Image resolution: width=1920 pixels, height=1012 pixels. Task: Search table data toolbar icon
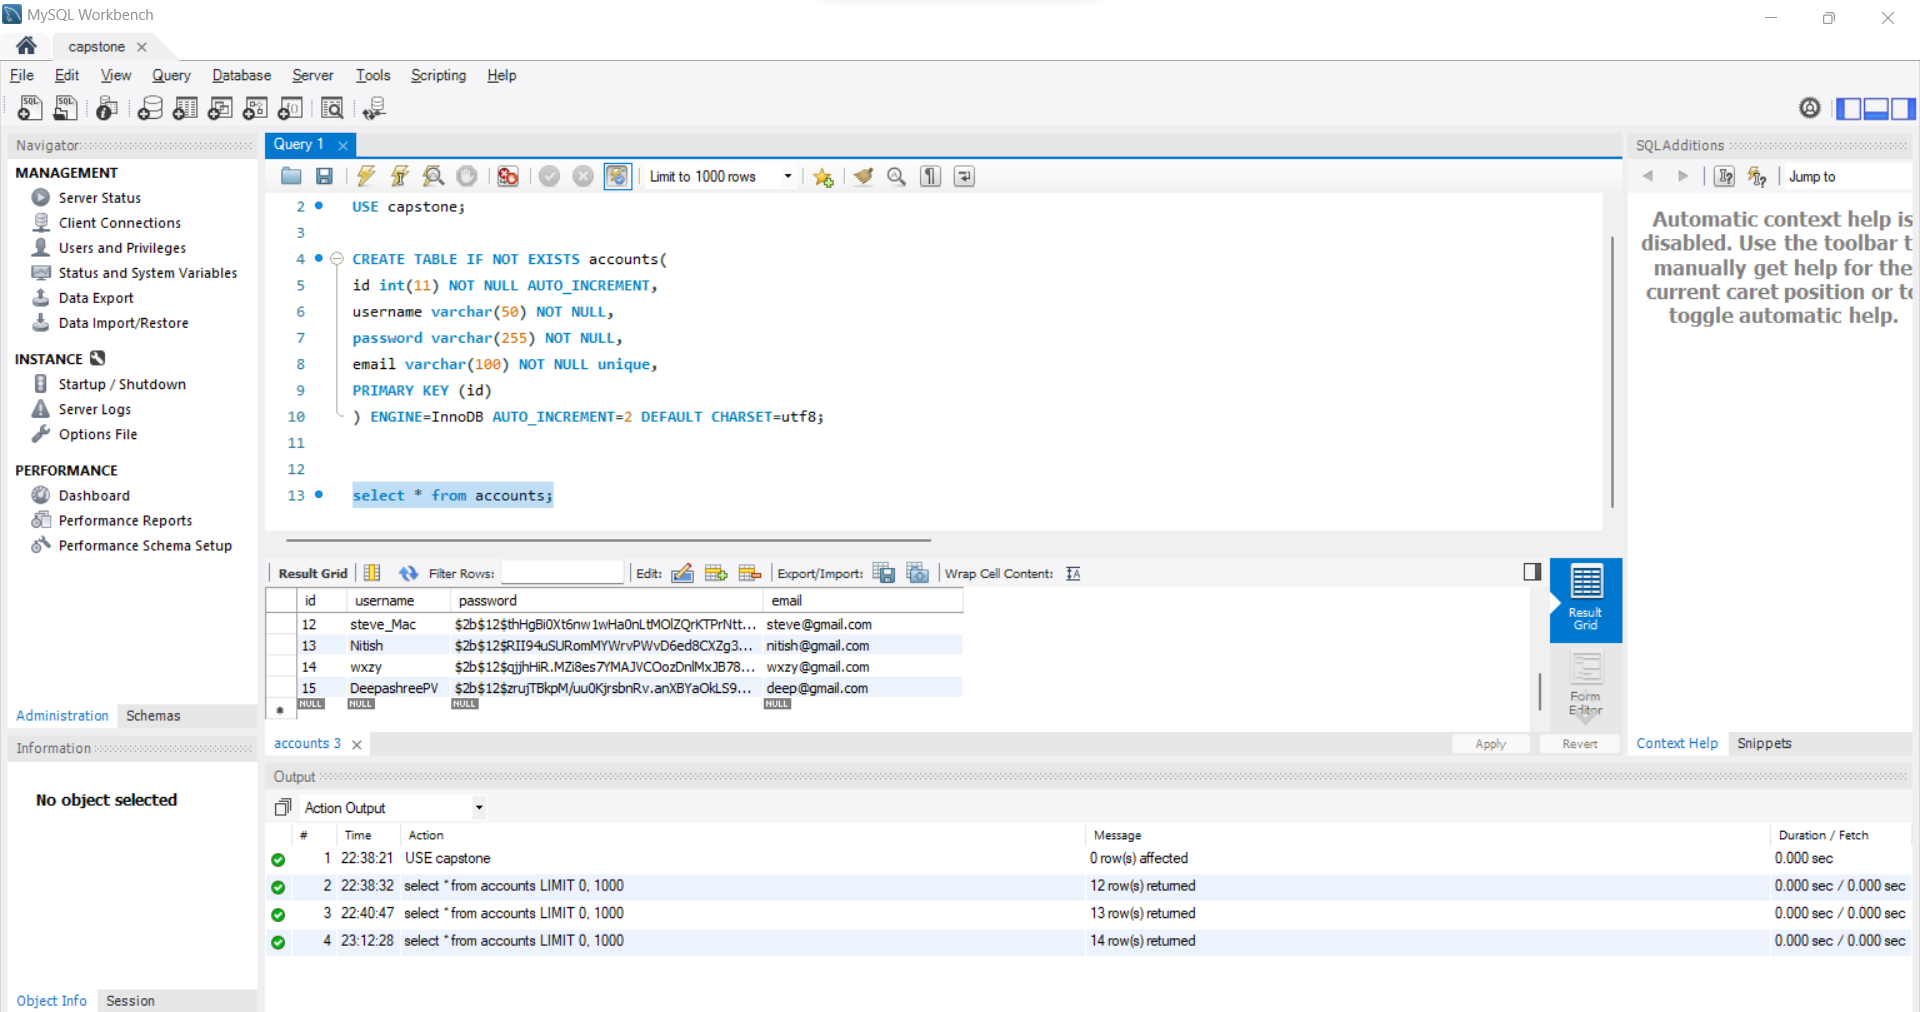tap(332, 108)
